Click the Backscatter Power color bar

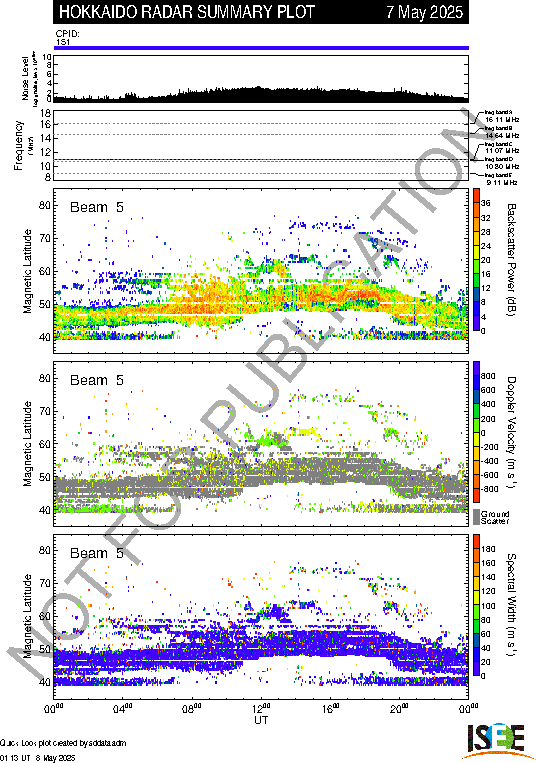[477, 260]
